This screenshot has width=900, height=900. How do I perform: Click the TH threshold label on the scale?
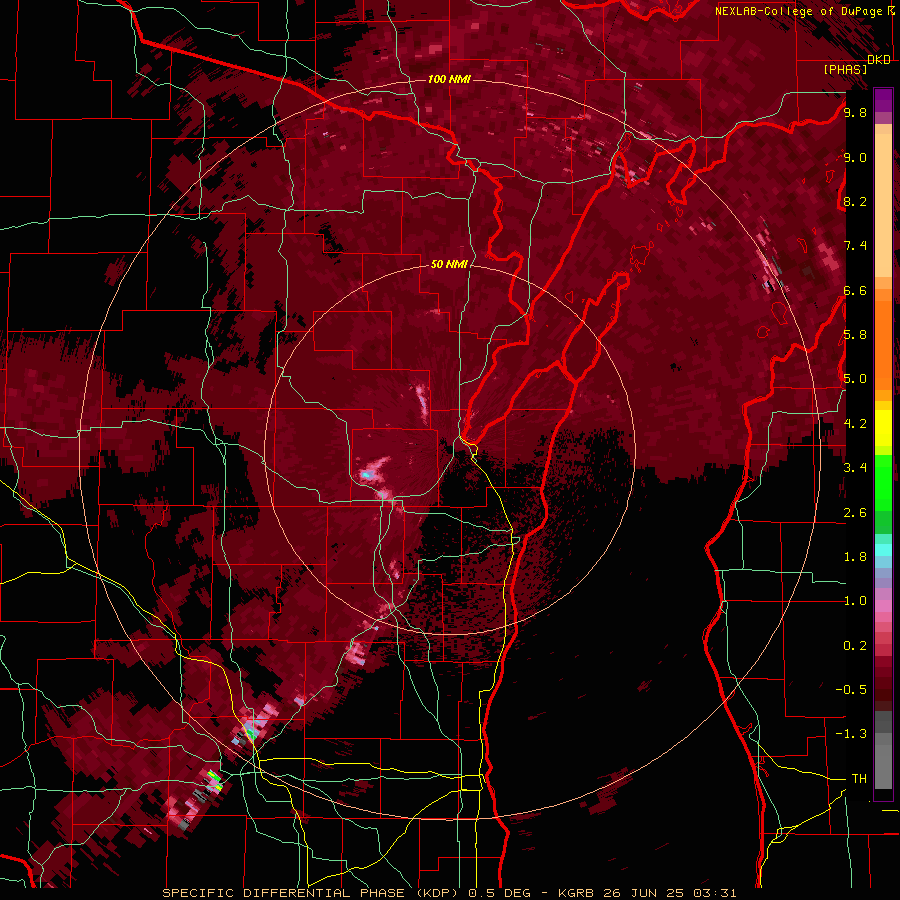[x=859, y=778]
